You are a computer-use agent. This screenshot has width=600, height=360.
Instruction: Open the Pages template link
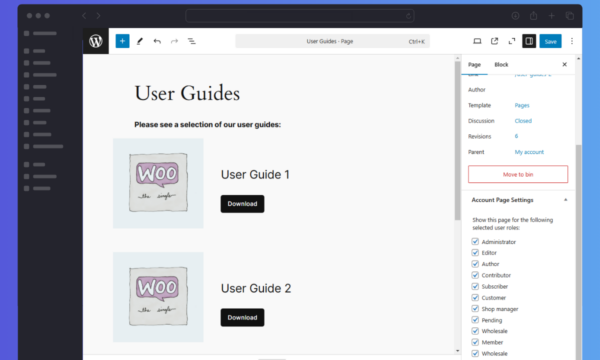[x=522, y=105]
